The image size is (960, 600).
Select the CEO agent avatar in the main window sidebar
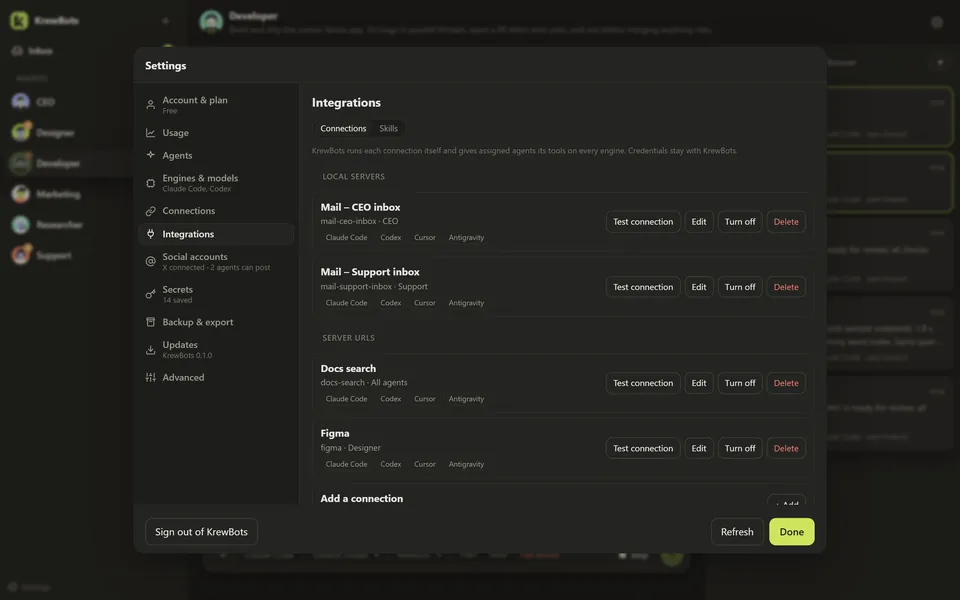point(21,102)
